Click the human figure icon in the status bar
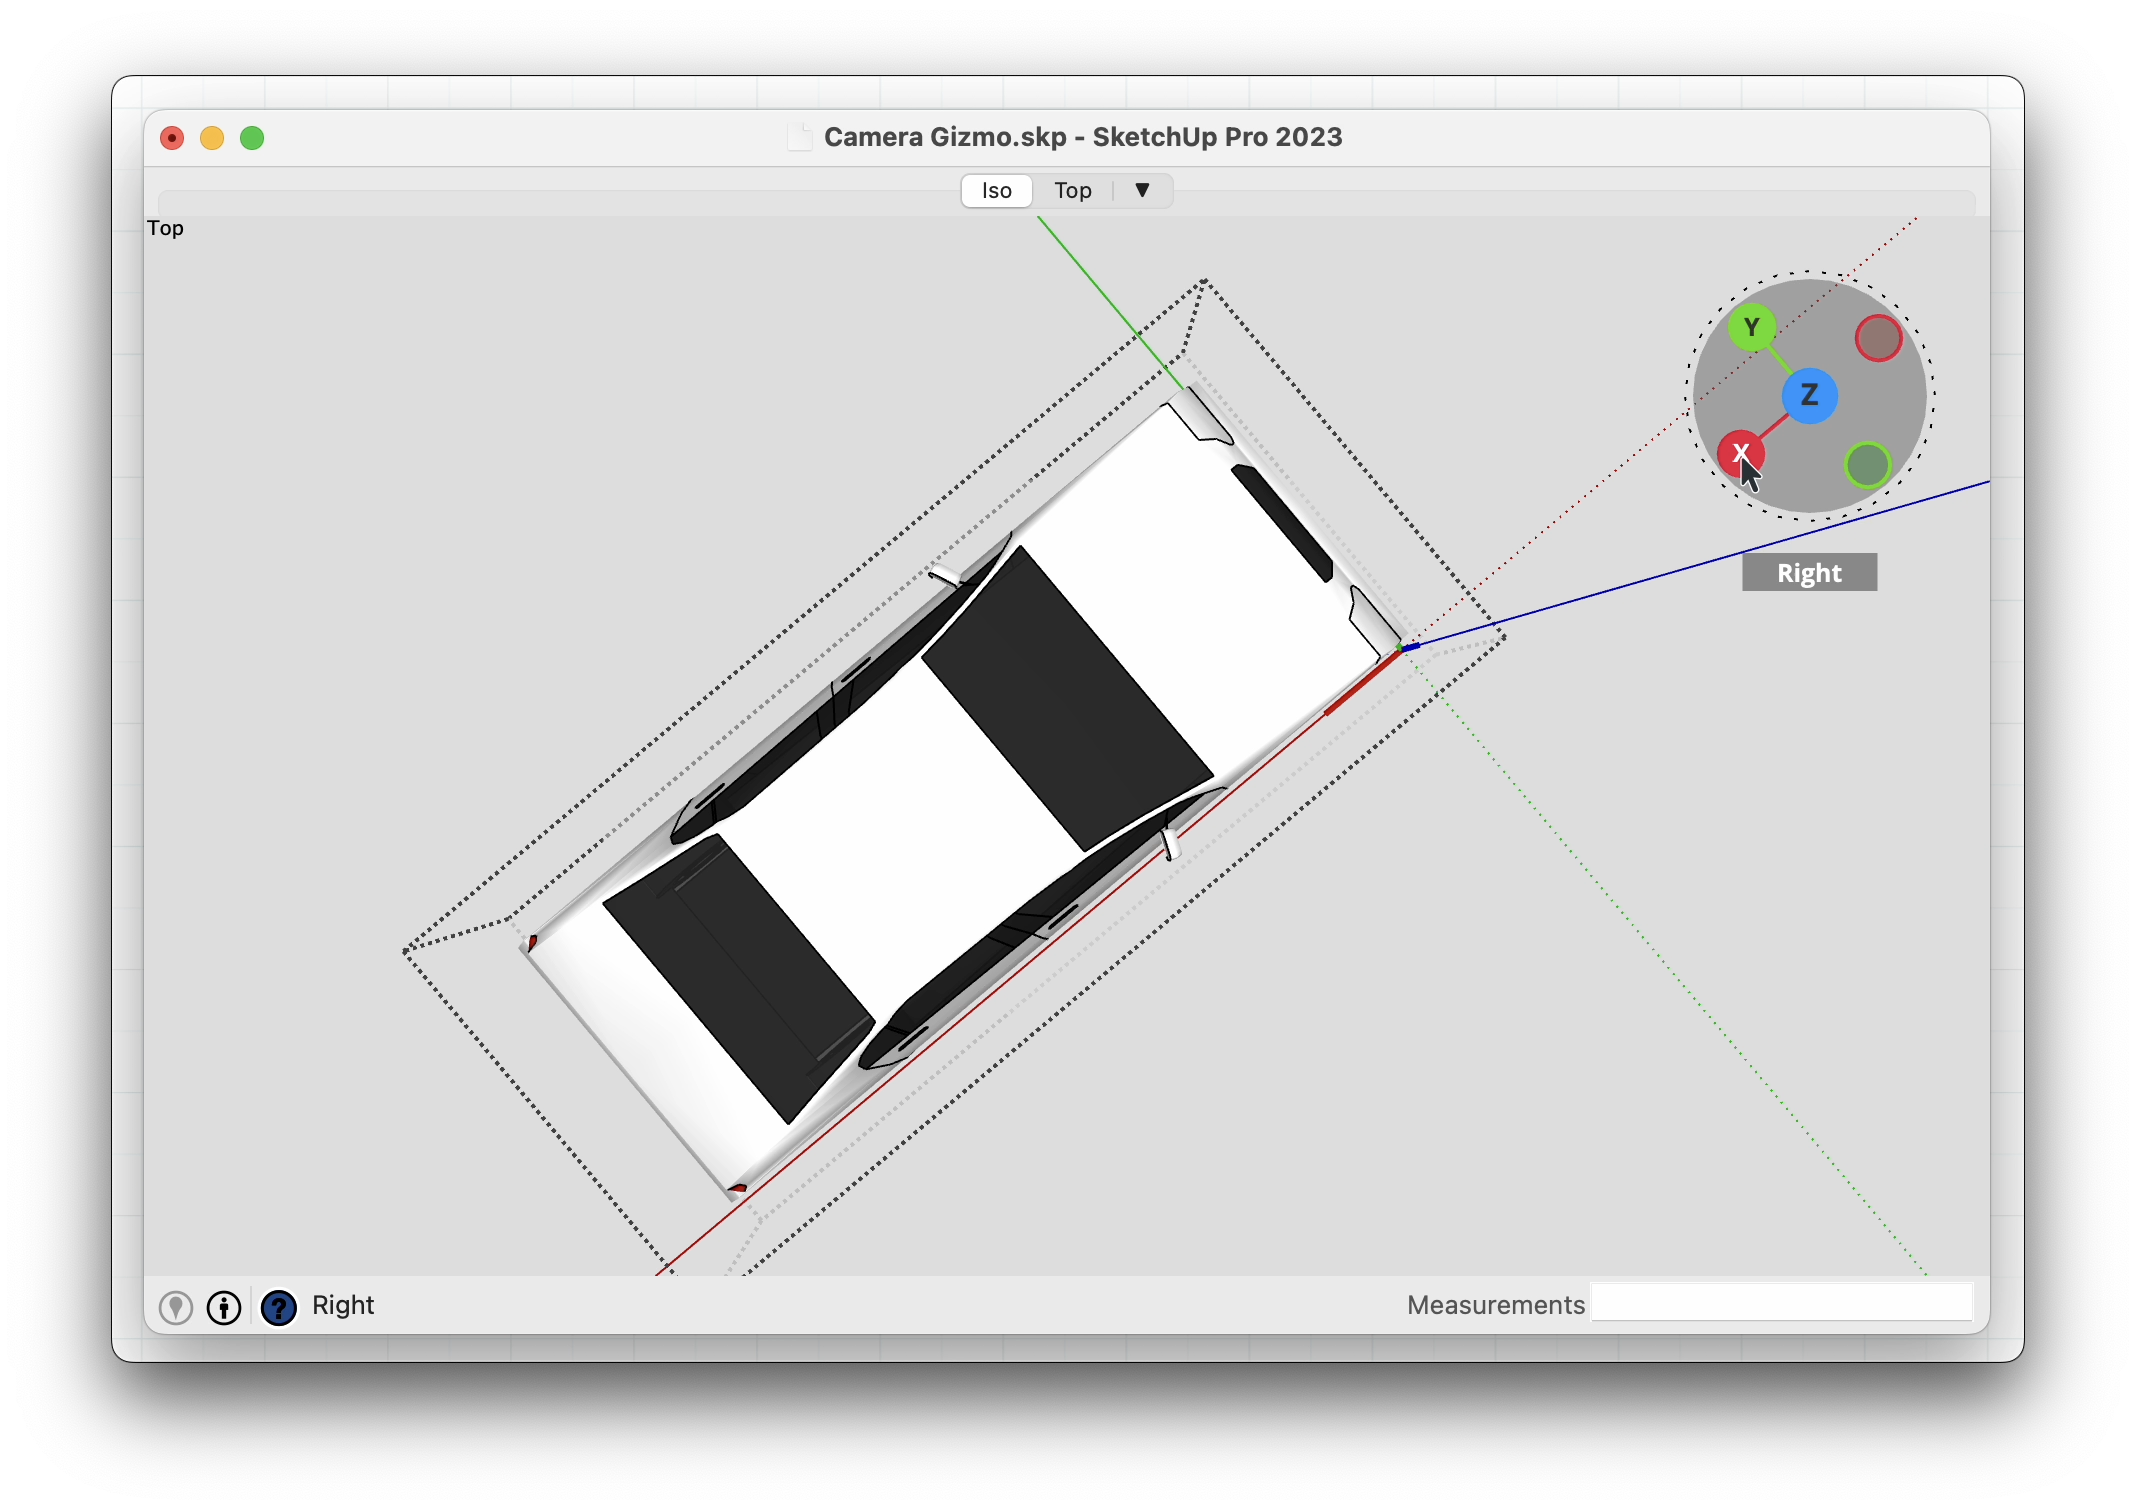 coord(223,1307)
